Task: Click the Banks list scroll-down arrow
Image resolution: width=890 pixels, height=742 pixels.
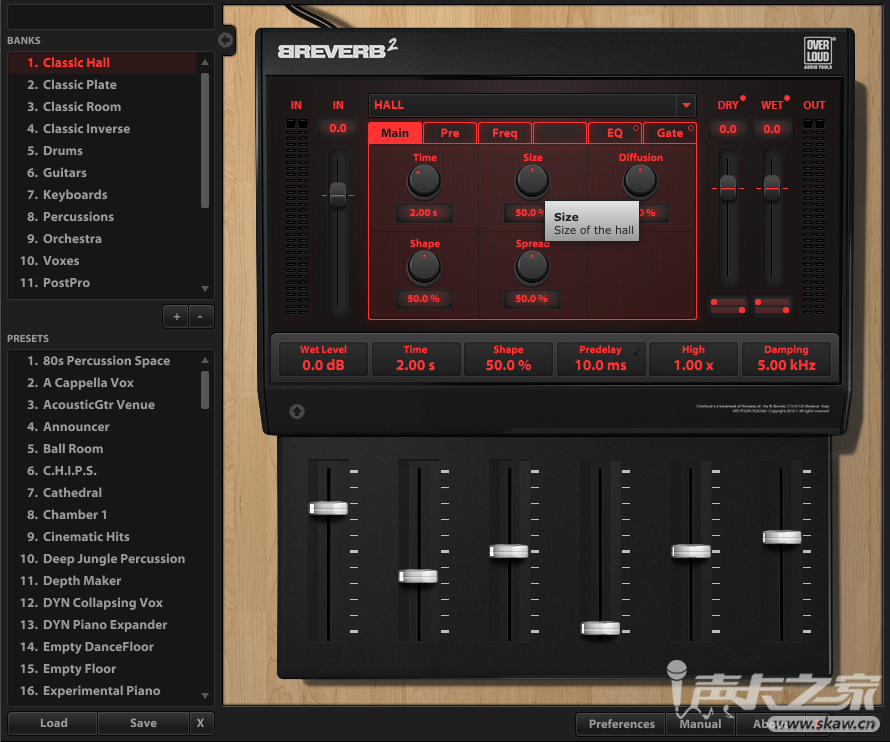Action: coord(205,288)
